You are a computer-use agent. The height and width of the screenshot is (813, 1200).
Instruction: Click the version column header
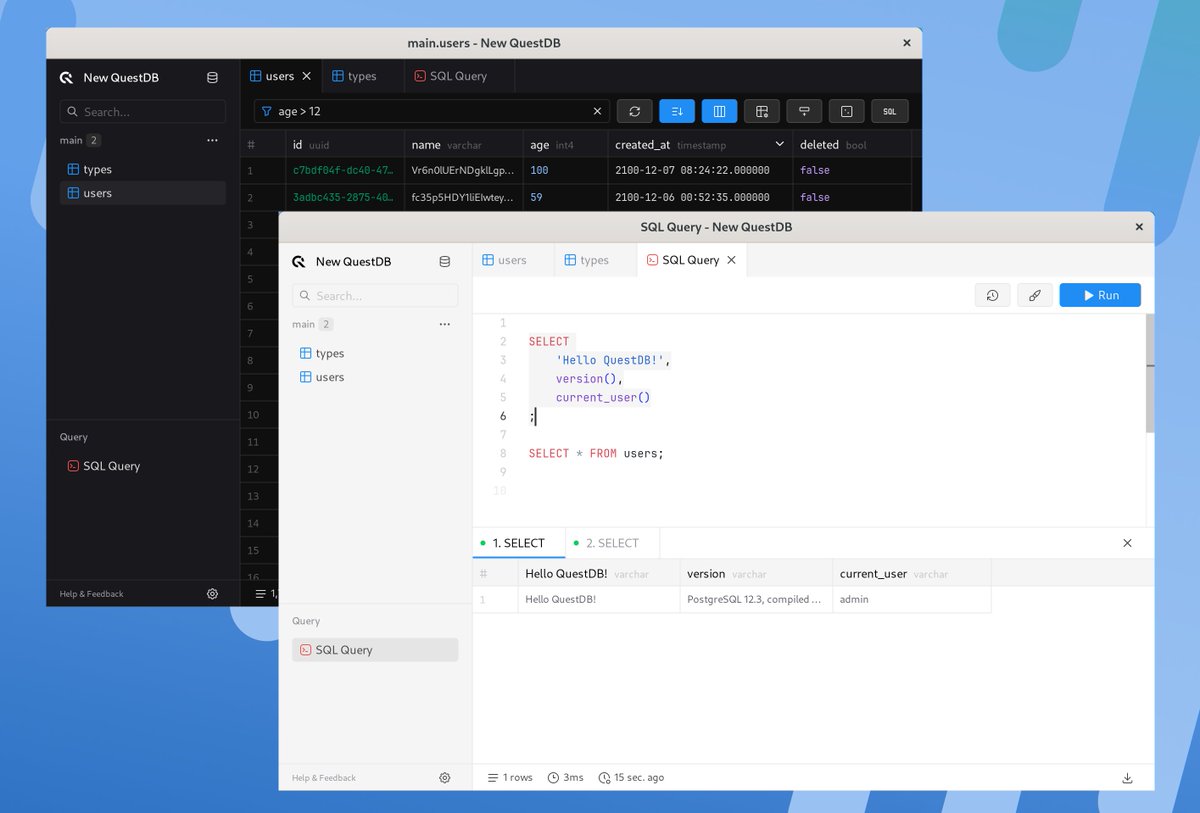(756, 574)
